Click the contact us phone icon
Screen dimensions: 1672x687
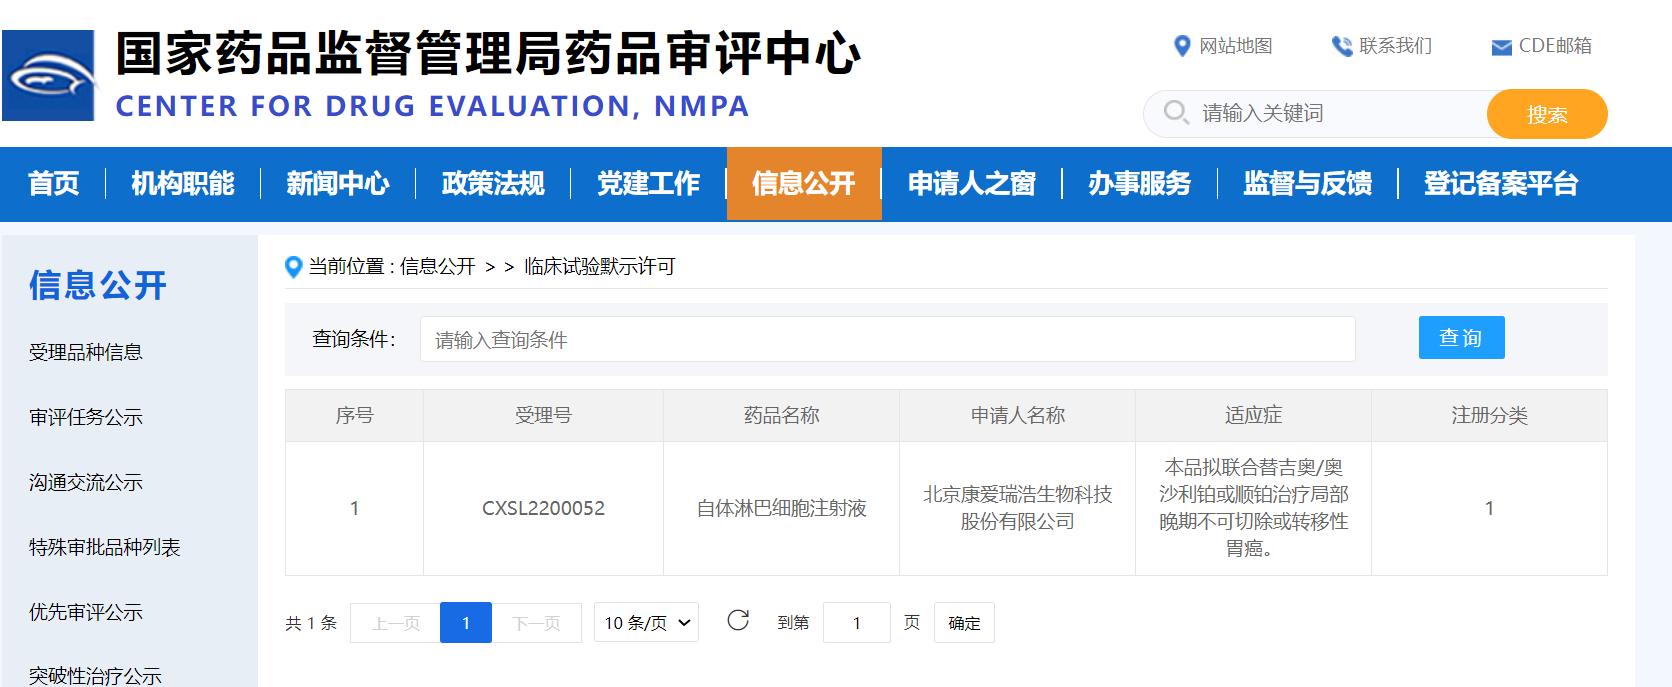[1342, 46]
